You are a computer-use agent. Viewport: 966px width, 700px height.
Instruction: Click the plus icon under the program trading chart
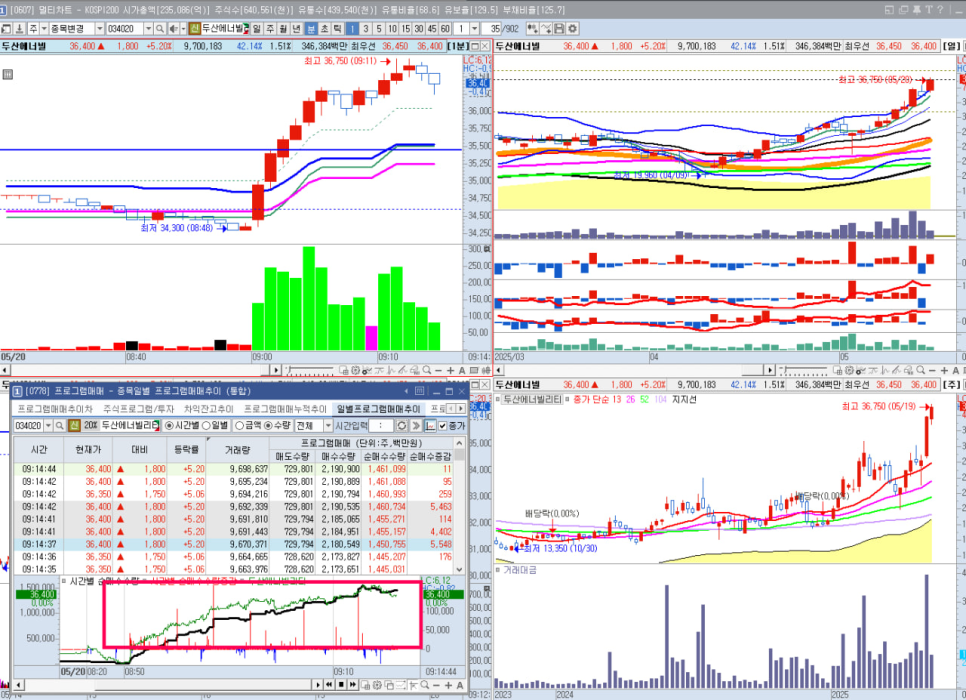coord(448,685)
